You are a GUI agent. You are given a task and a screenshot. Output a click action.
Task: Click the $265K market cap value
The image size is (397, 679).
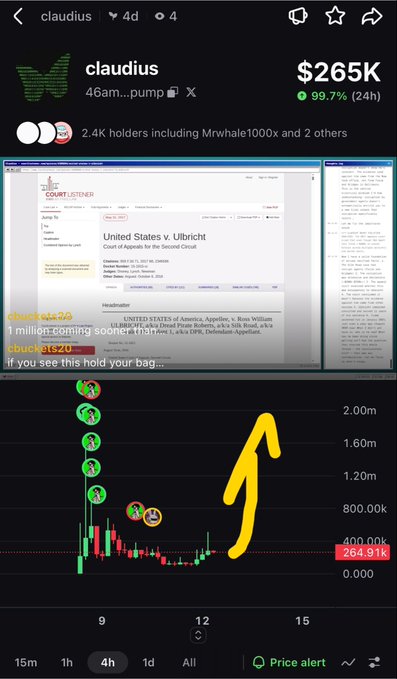click(x=339, y=72)
